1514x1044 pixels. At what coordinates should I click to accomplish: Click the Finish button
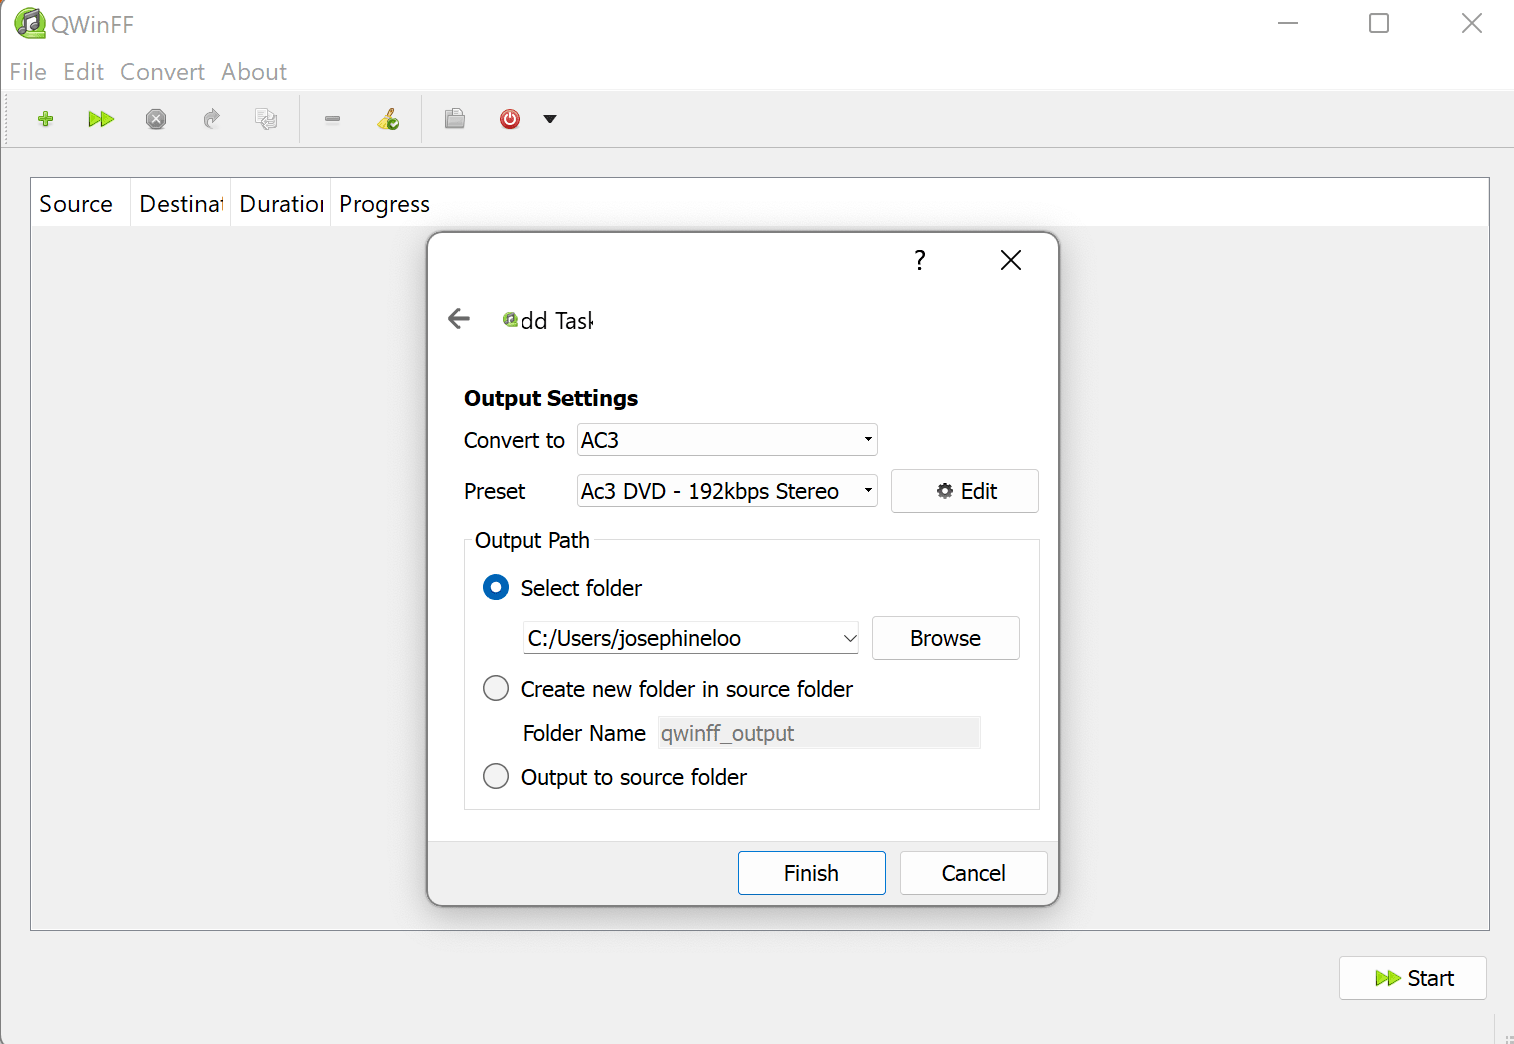pyautogui.click(x=811, y=873)
